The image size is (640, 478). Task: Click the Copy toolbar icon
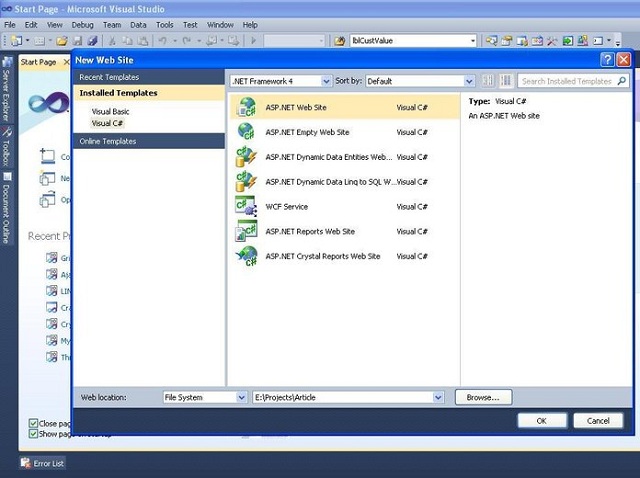pyautogui.click(x=127, y=40)
